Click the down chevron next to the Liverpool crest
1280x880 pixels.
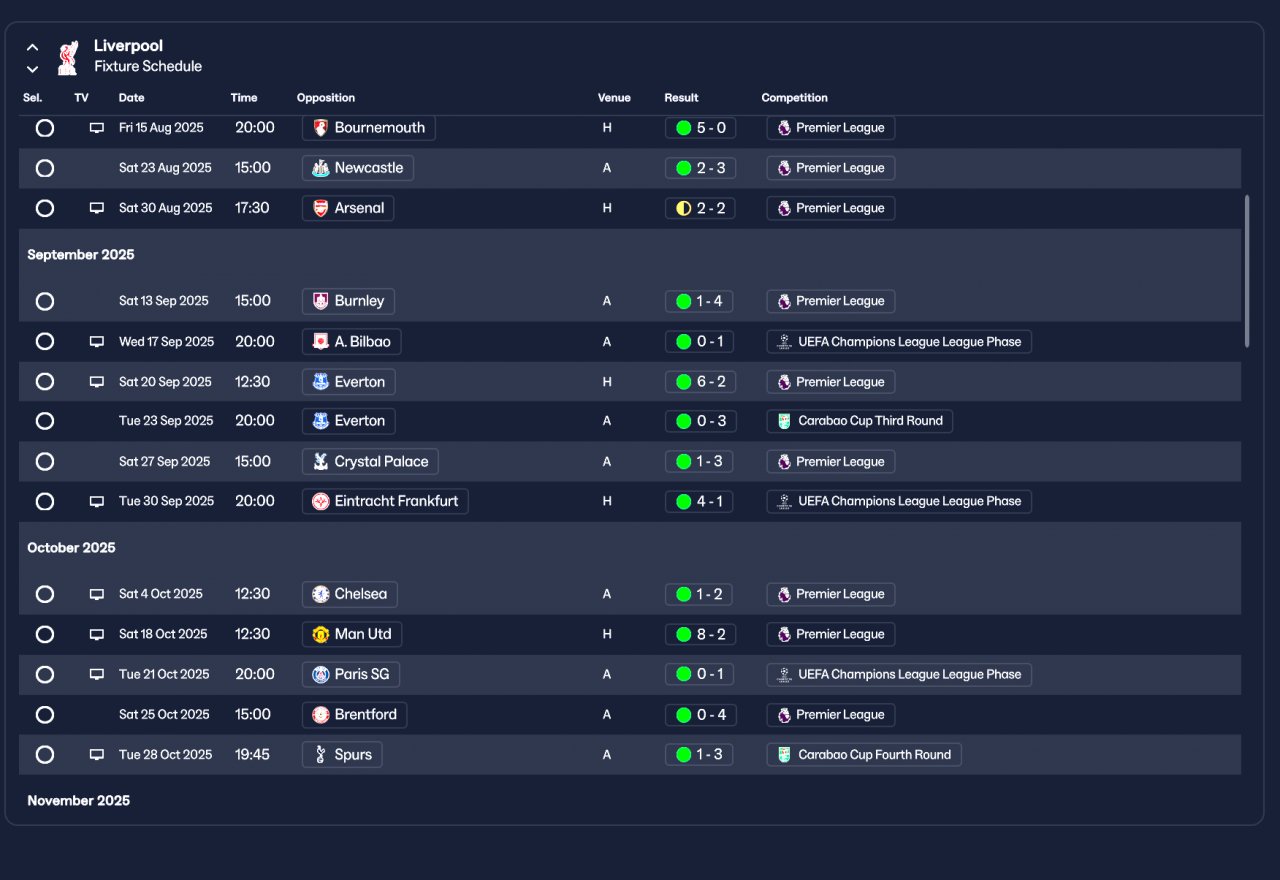pyautogui.click(x=33, y=69)
